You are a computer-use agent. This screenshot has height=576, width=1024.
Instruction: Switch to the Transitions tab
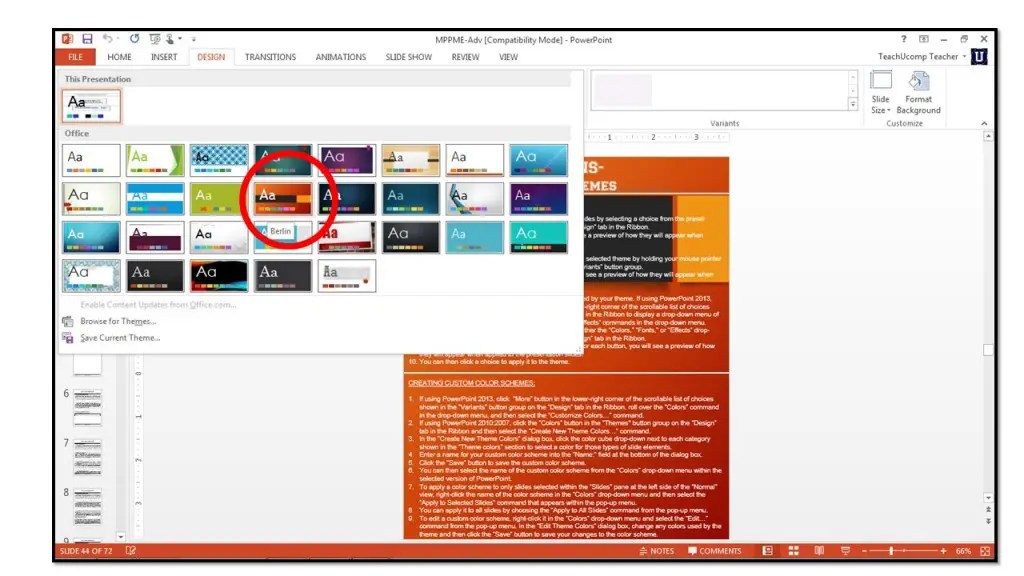click(x=270, y=57)
